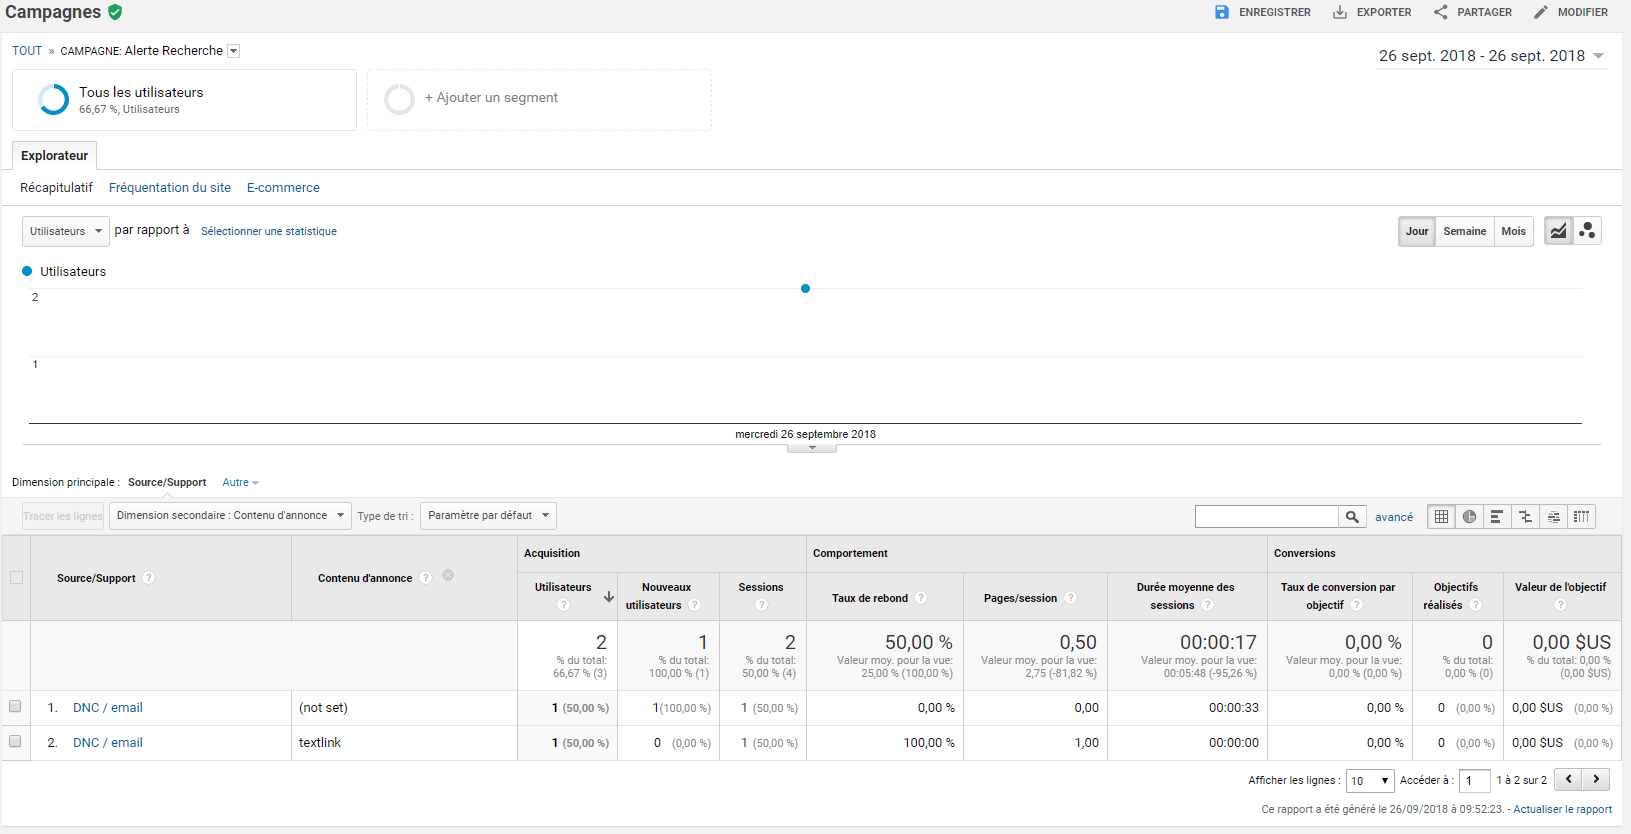Tick checkbox for row 2 textlink

click(x=15, y=741)
